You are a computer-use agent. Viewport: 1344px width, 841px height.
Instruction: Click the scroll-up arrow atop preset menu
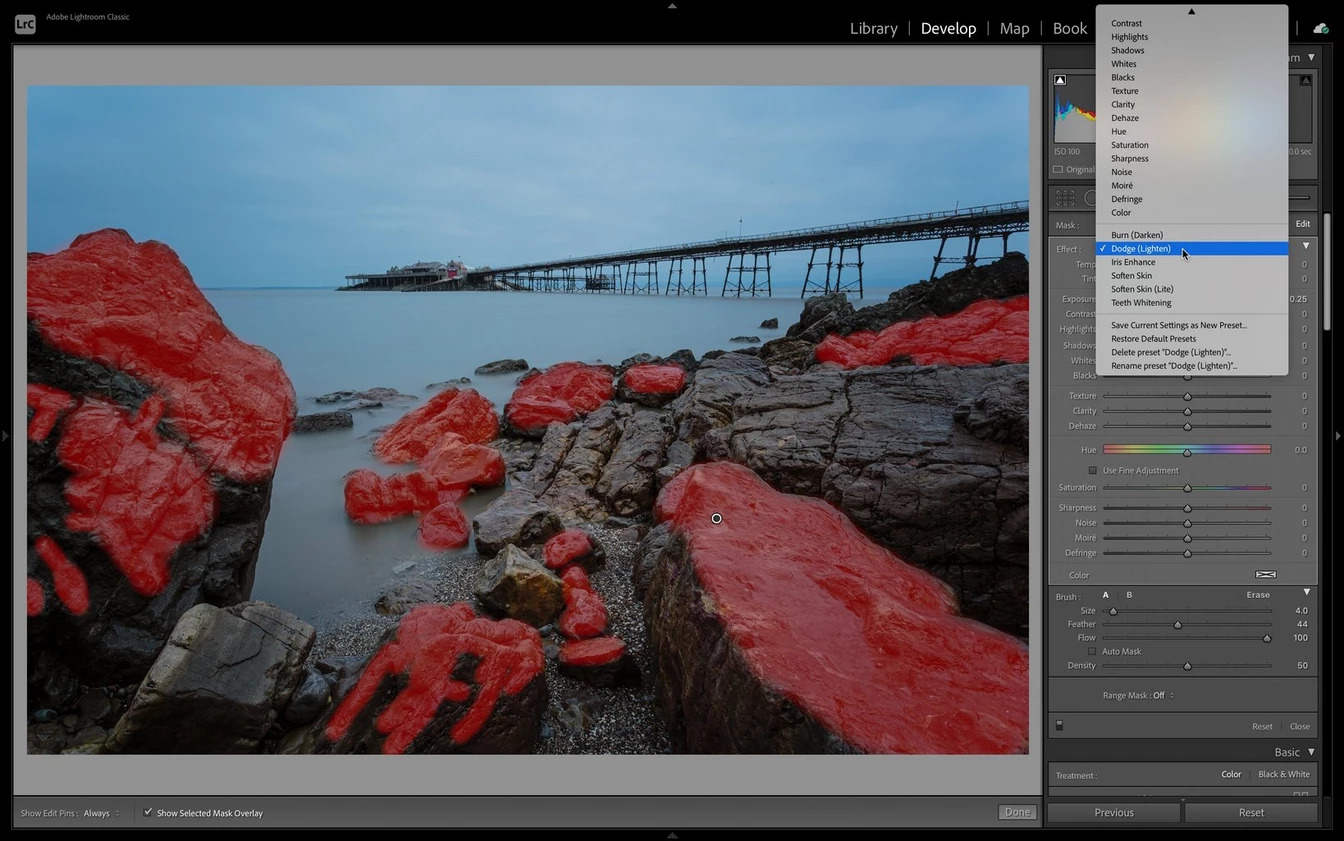(1191, 12)
